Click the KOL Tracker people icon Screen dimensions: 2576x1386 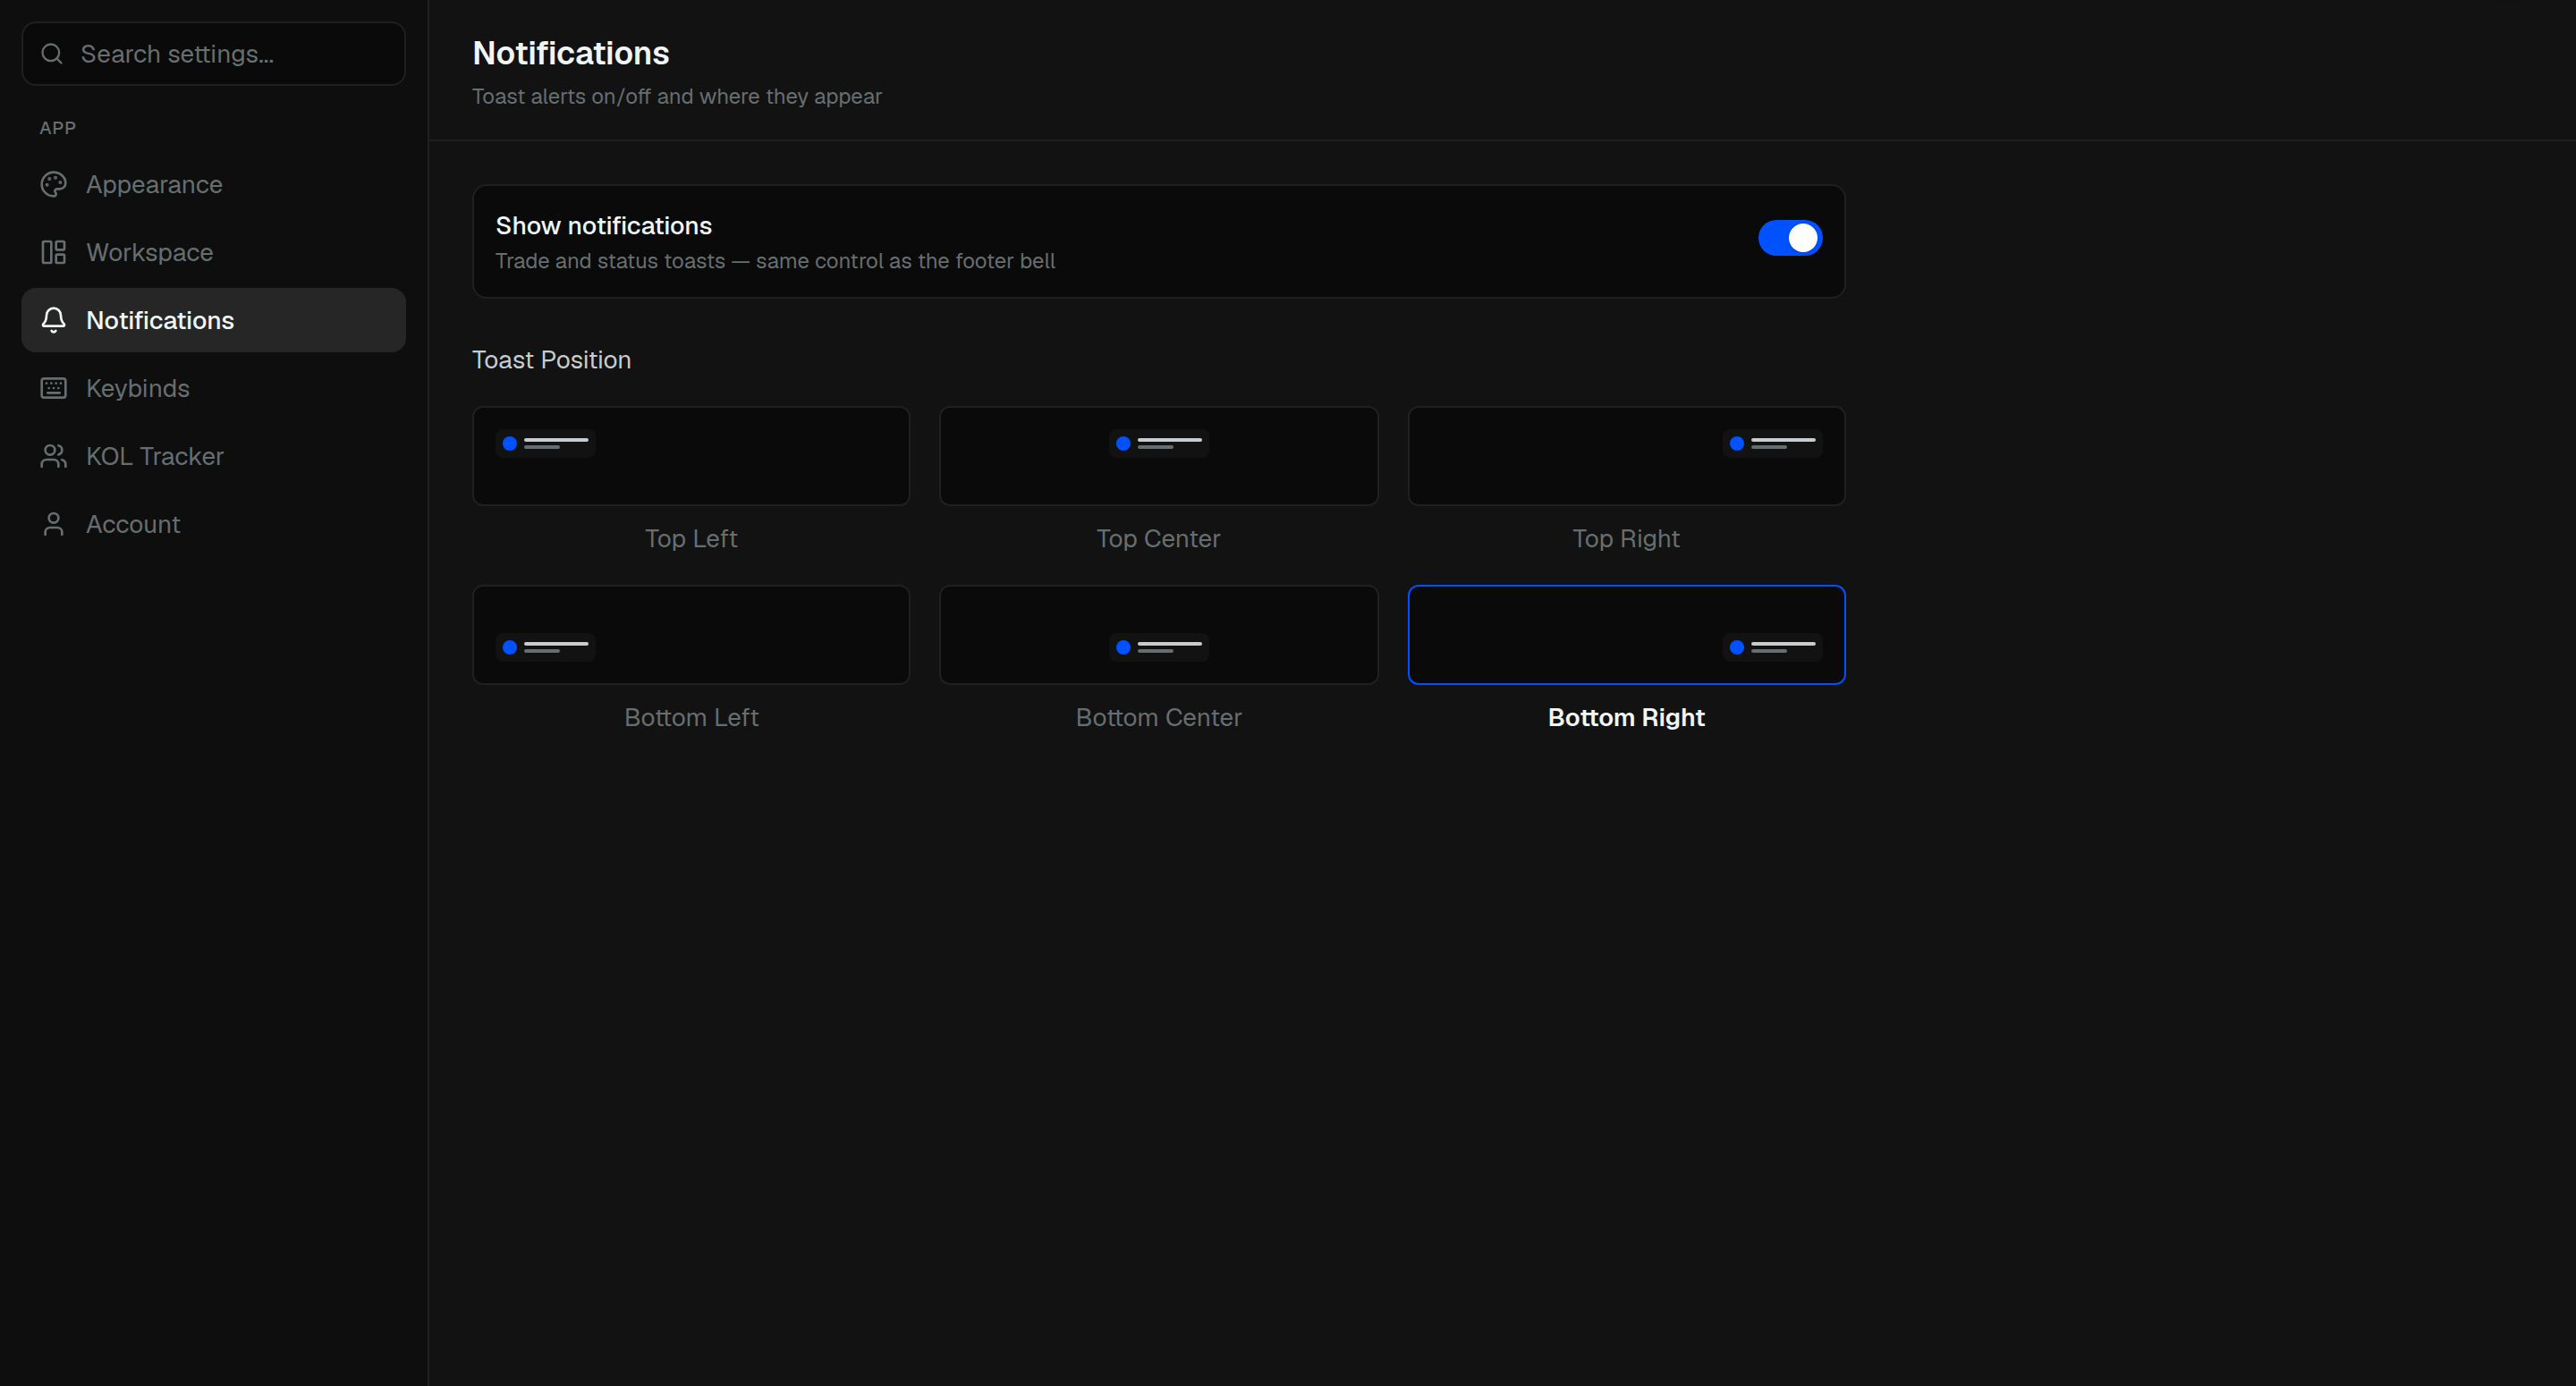tap(54, 456)
